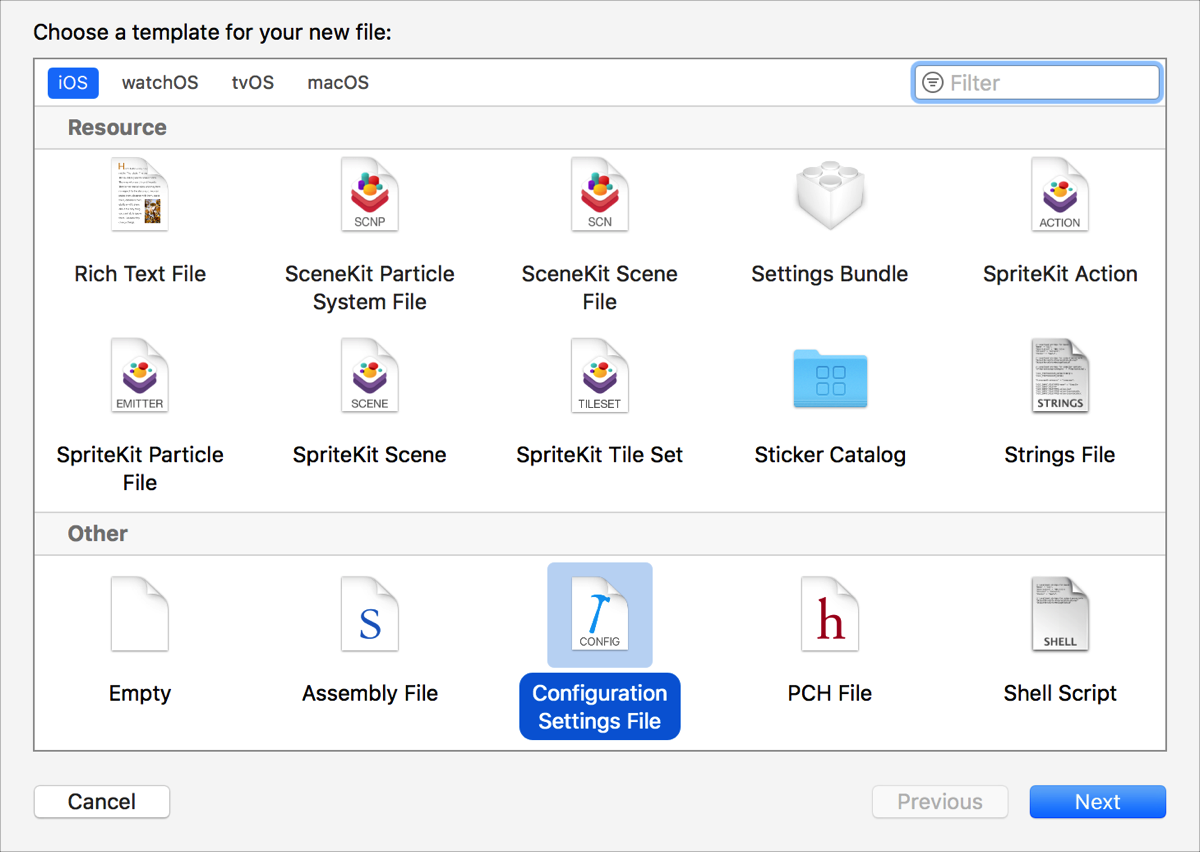Choose the SpriteKit Action template icon

point(1060,195)
